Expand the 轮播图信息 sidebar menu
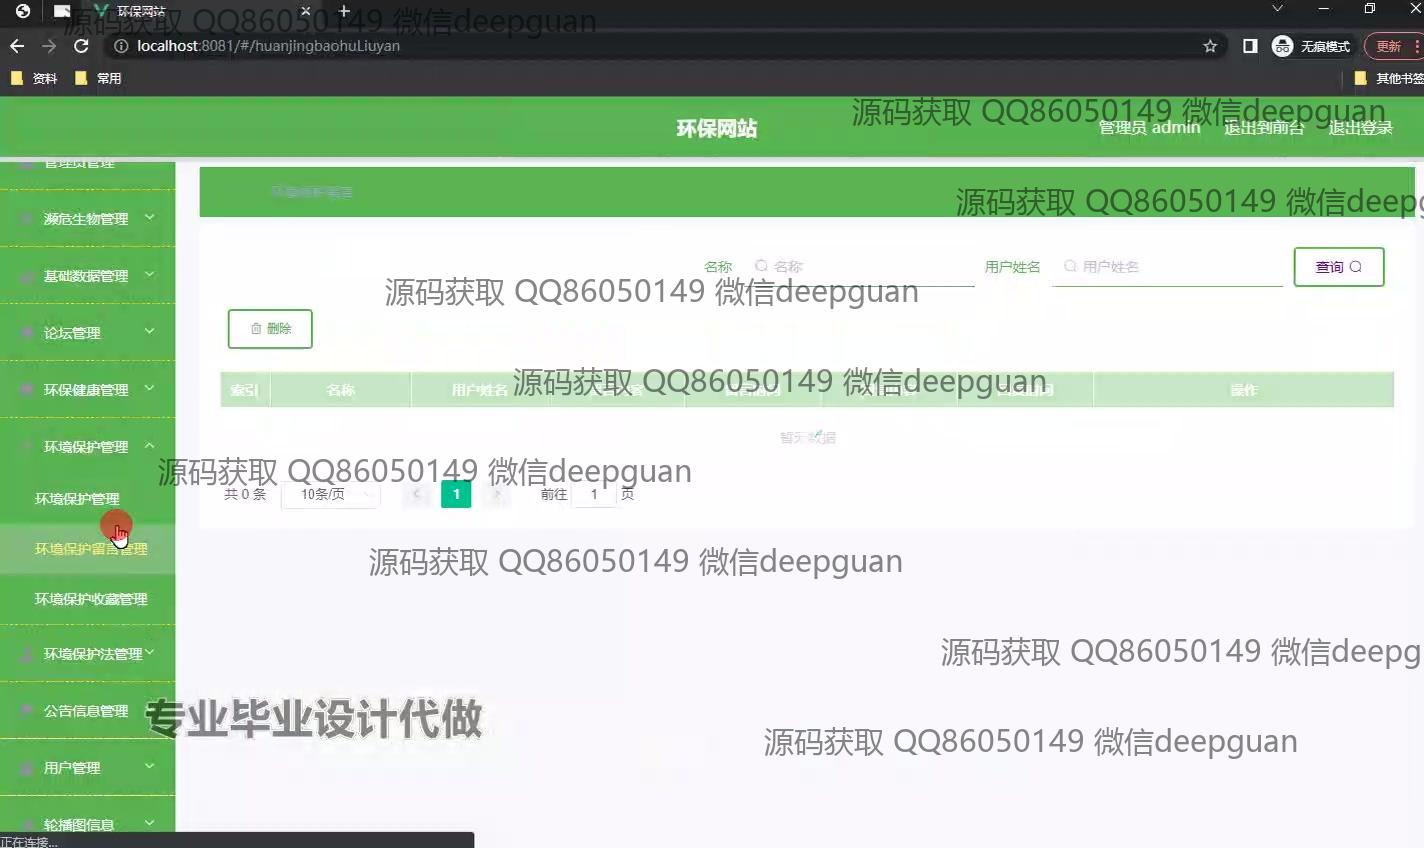1424x848 pixels. [88, 824]
